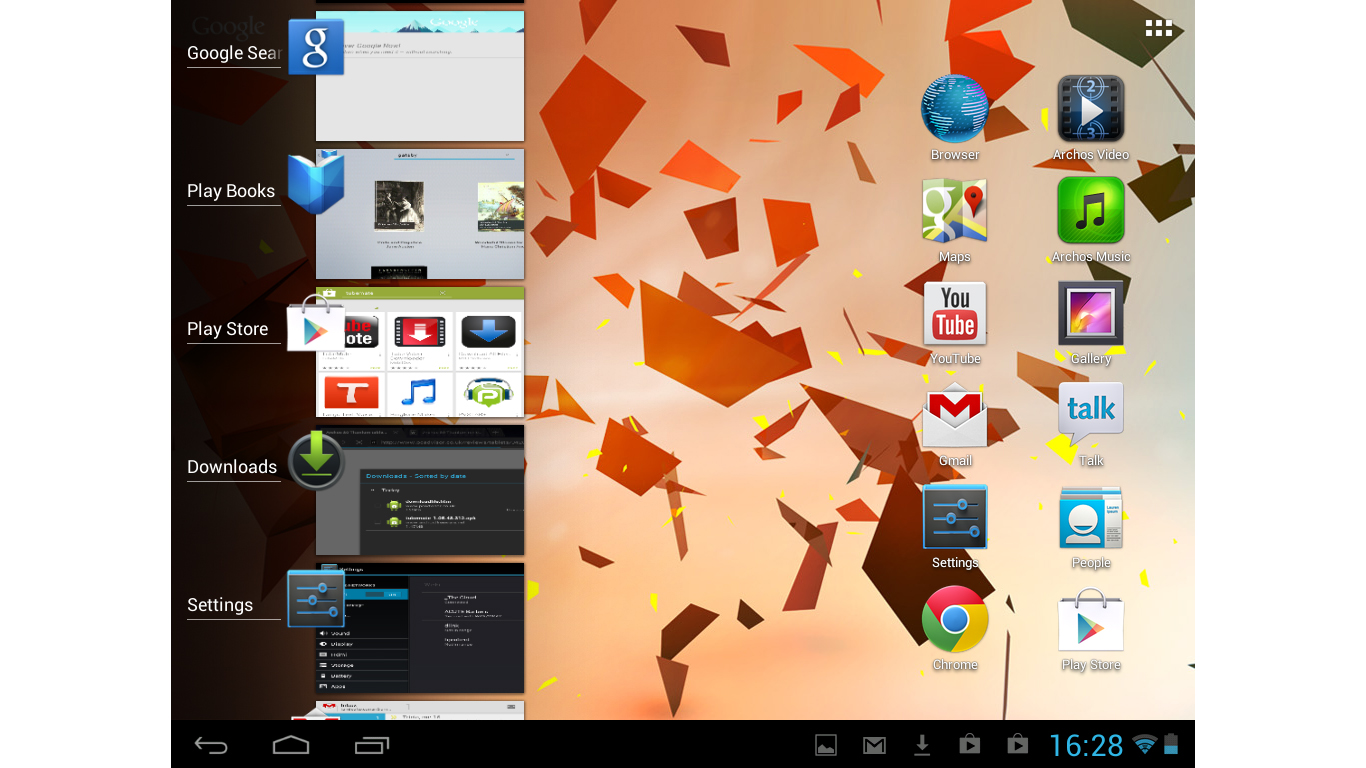
Task: Tap the Google Search blue g icon
Action: click(316, 47)
